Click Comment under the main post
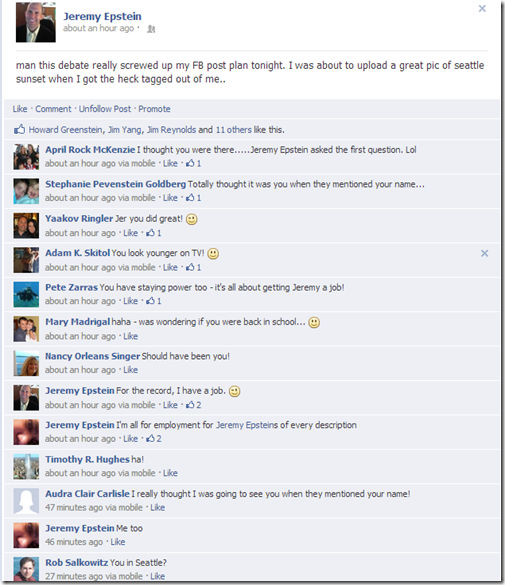This screenshot has height=585, width=505. [53, 109]
